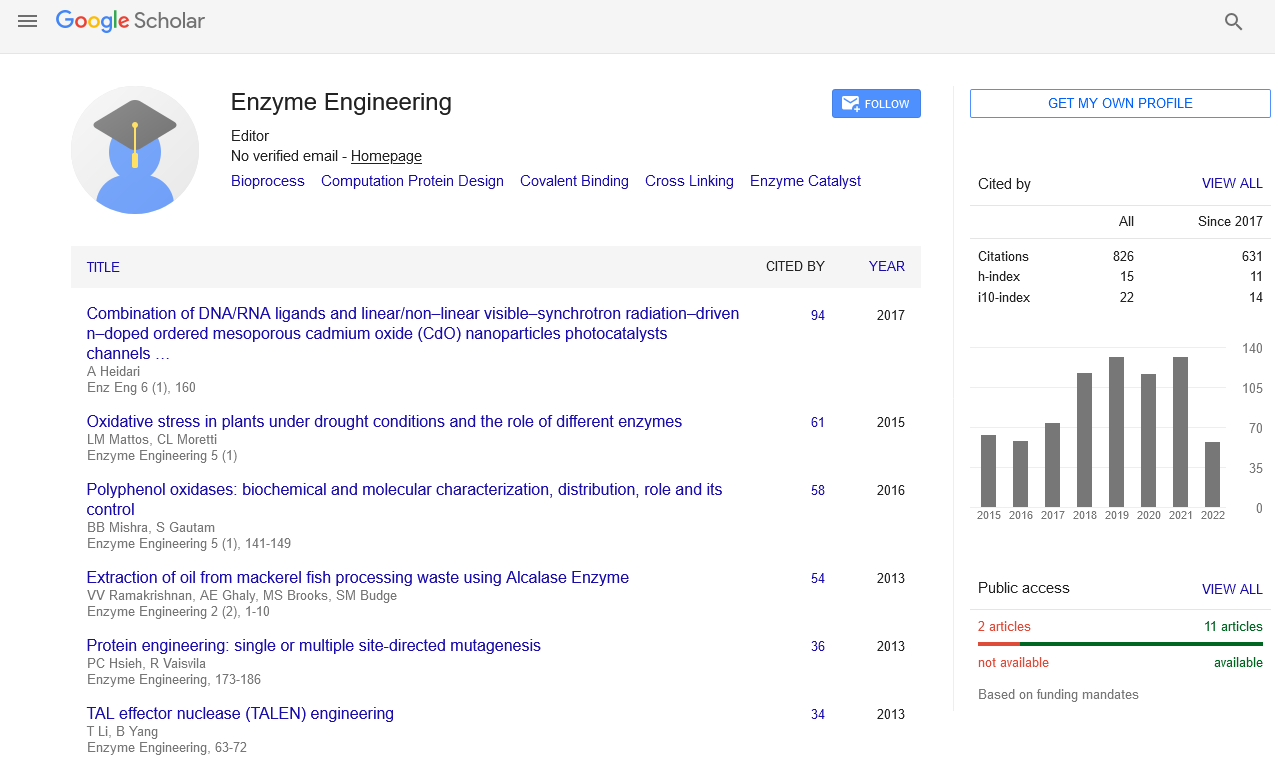Click View All next to Public access

click(1231, 589)
